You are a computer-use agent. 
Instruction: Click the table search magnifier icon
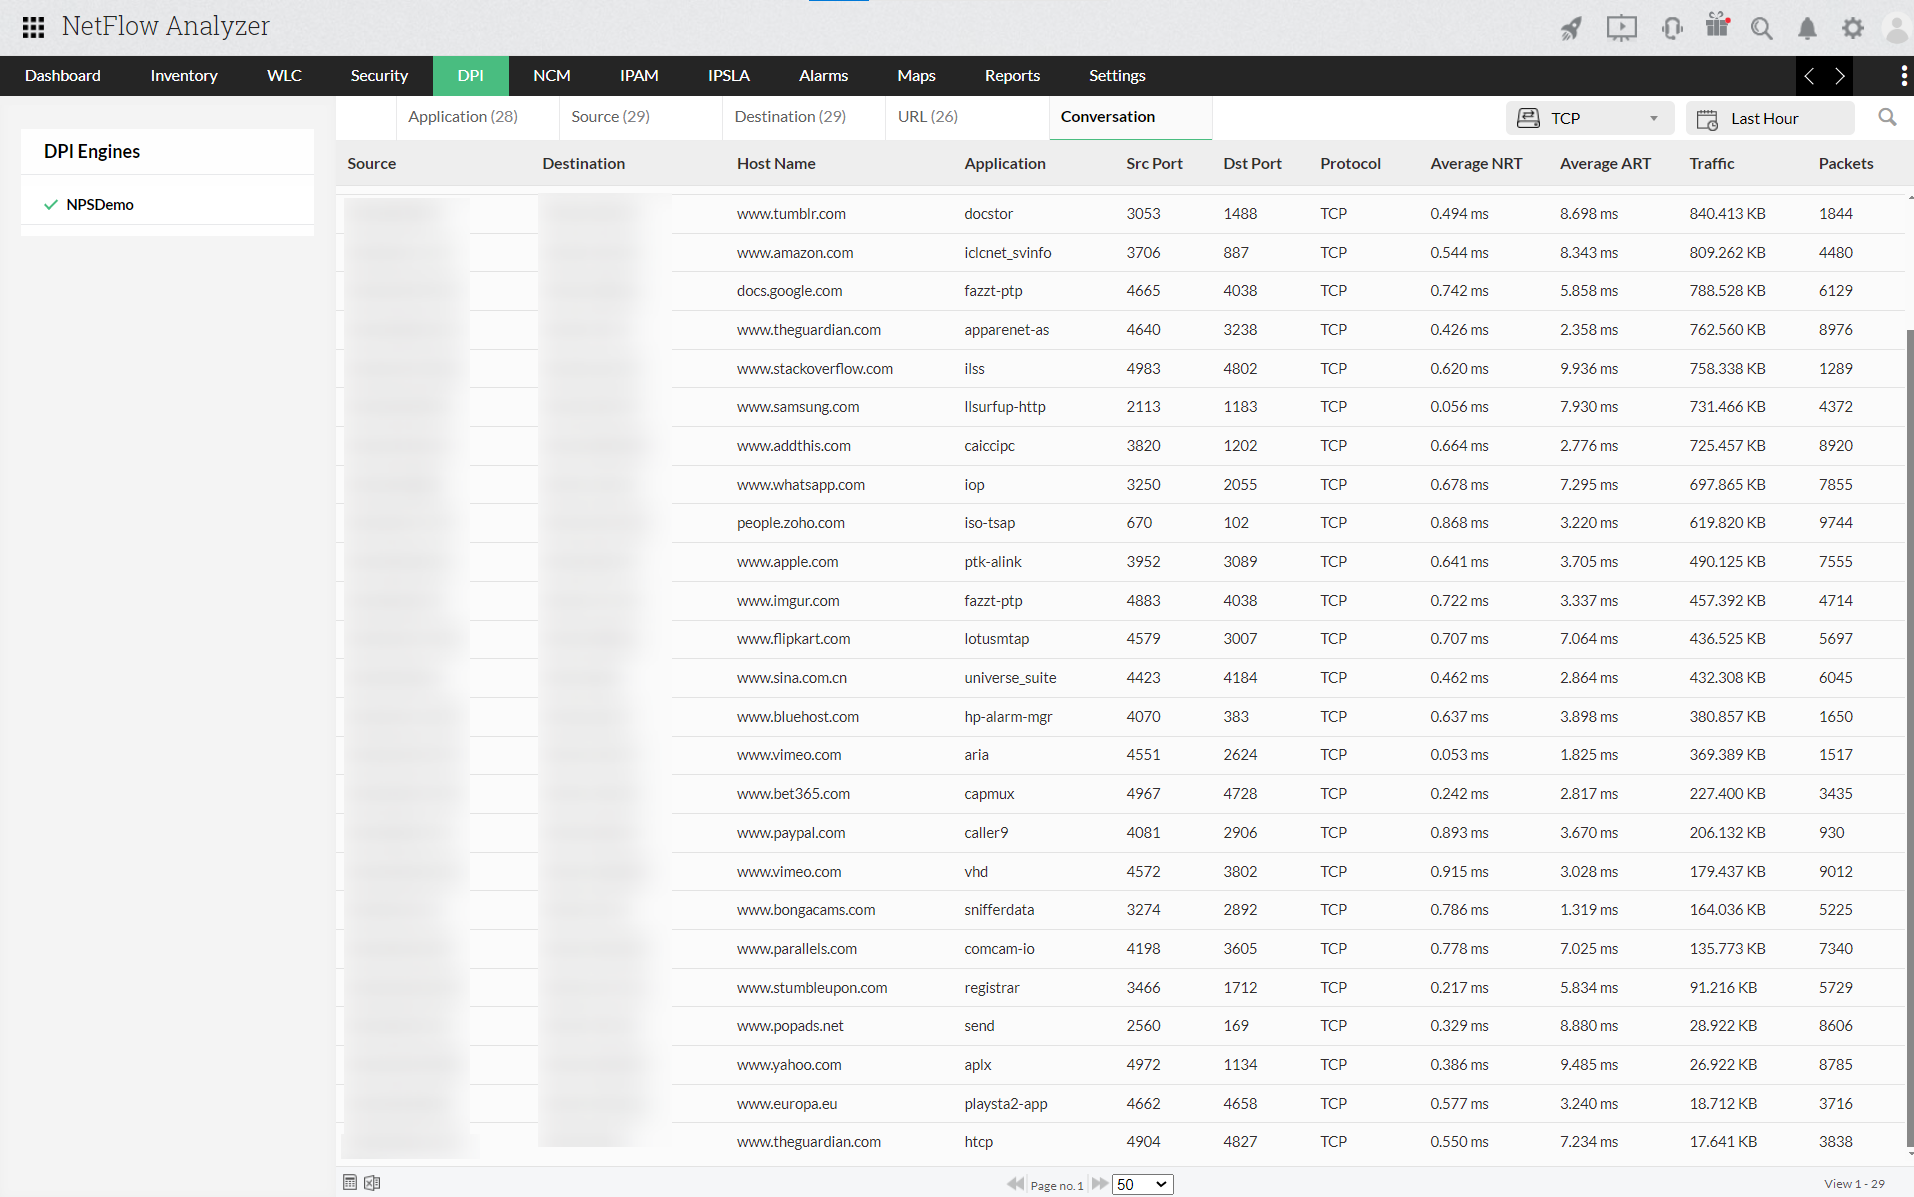coord(1887,117)
